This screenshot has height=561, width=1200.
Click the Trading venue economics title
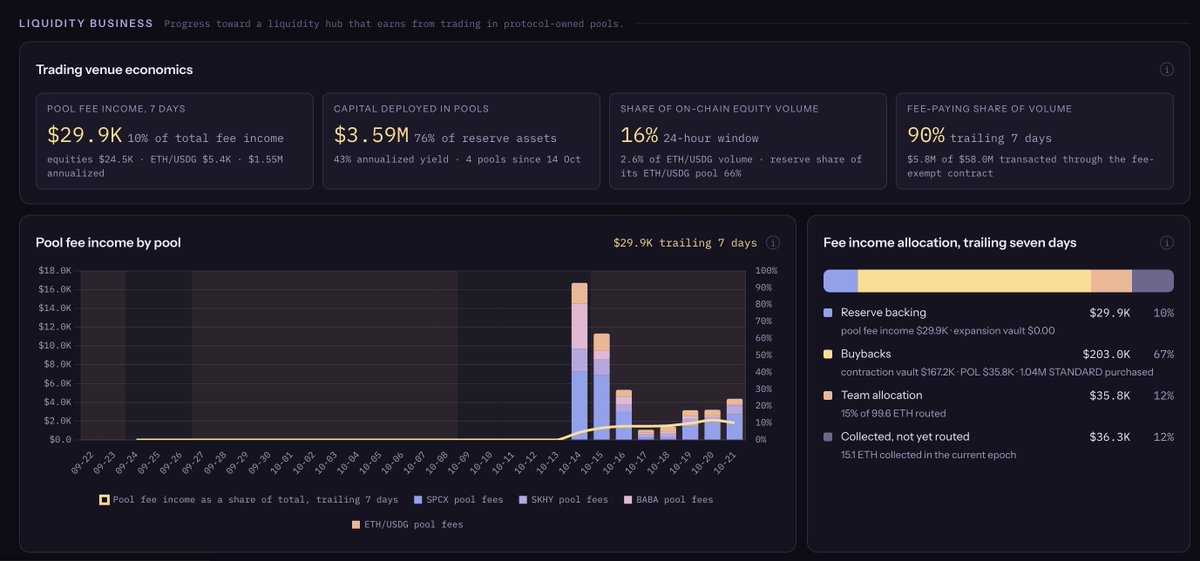(114, 70)
